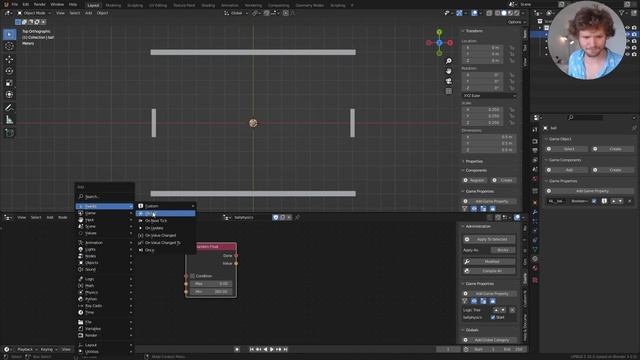
Task: Collapse the Administration panel
Action: point(478,226)
